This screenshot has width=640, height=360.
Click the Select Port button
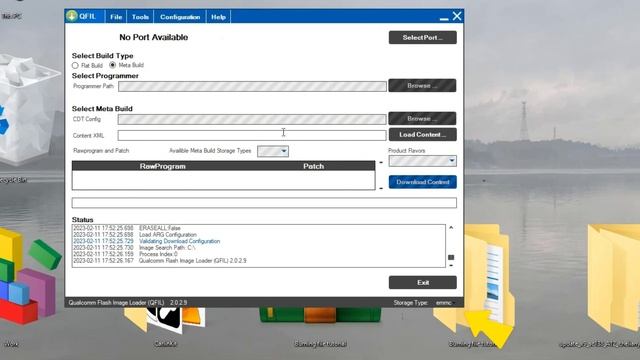(x=422, y=38)
